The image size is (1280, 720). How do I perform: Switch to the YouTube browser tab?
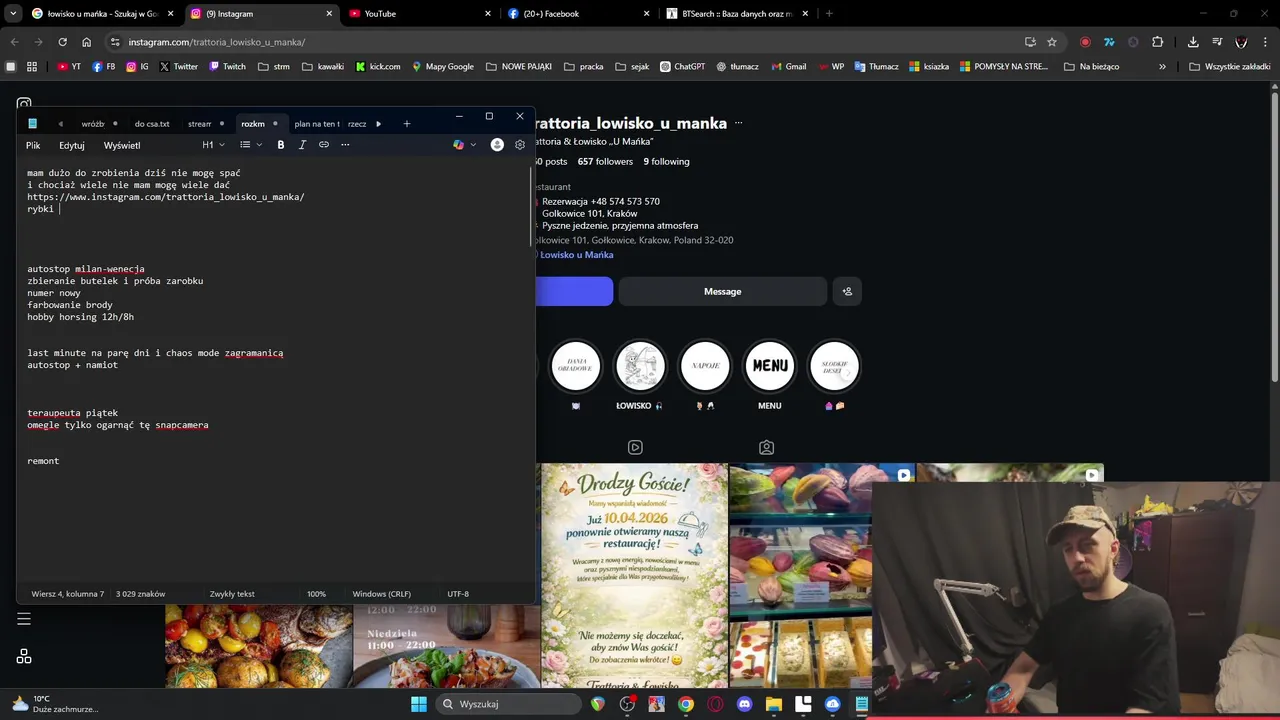418,14
